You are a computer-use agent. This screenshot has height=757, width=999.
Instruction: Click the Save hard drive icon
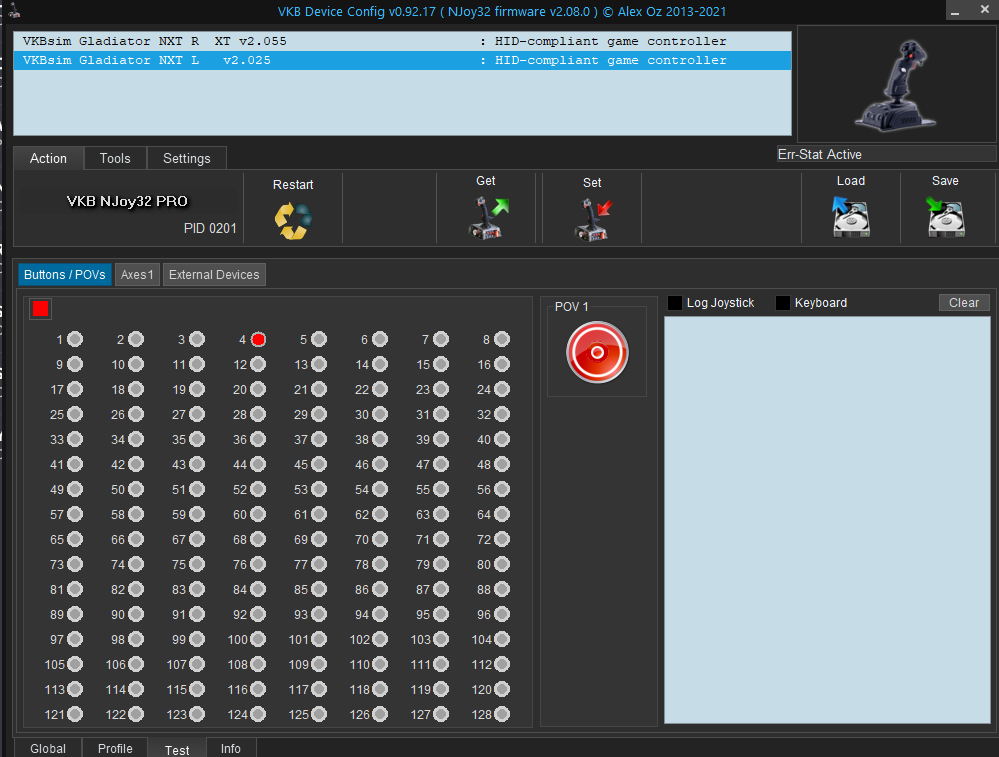(945, 217)
